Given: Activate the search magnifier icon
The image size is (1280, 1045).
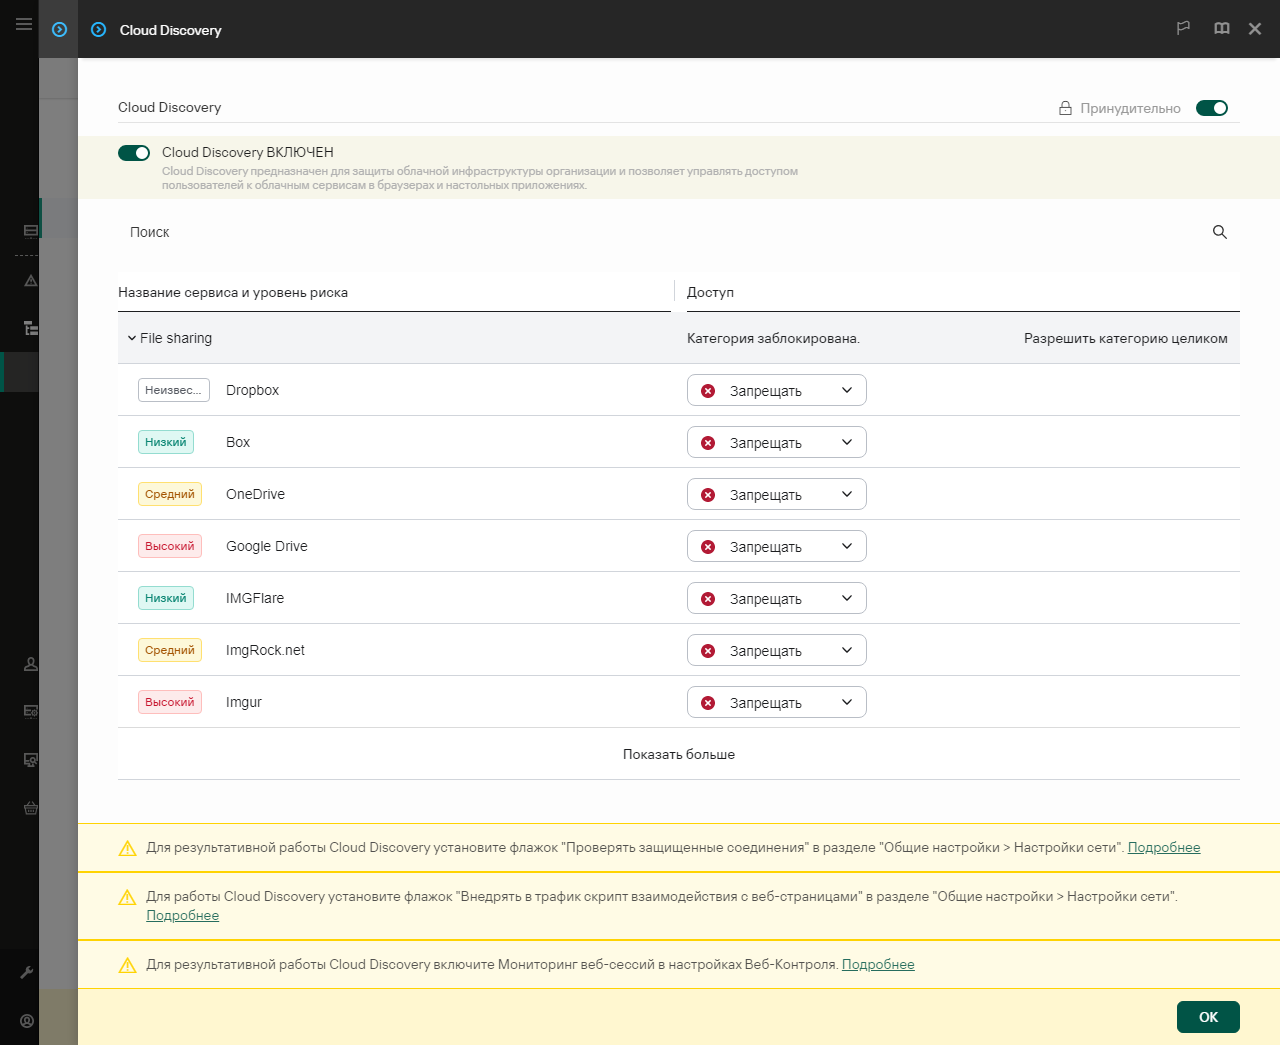Looking at the screenshot, I should click(x=1219, y=232).
